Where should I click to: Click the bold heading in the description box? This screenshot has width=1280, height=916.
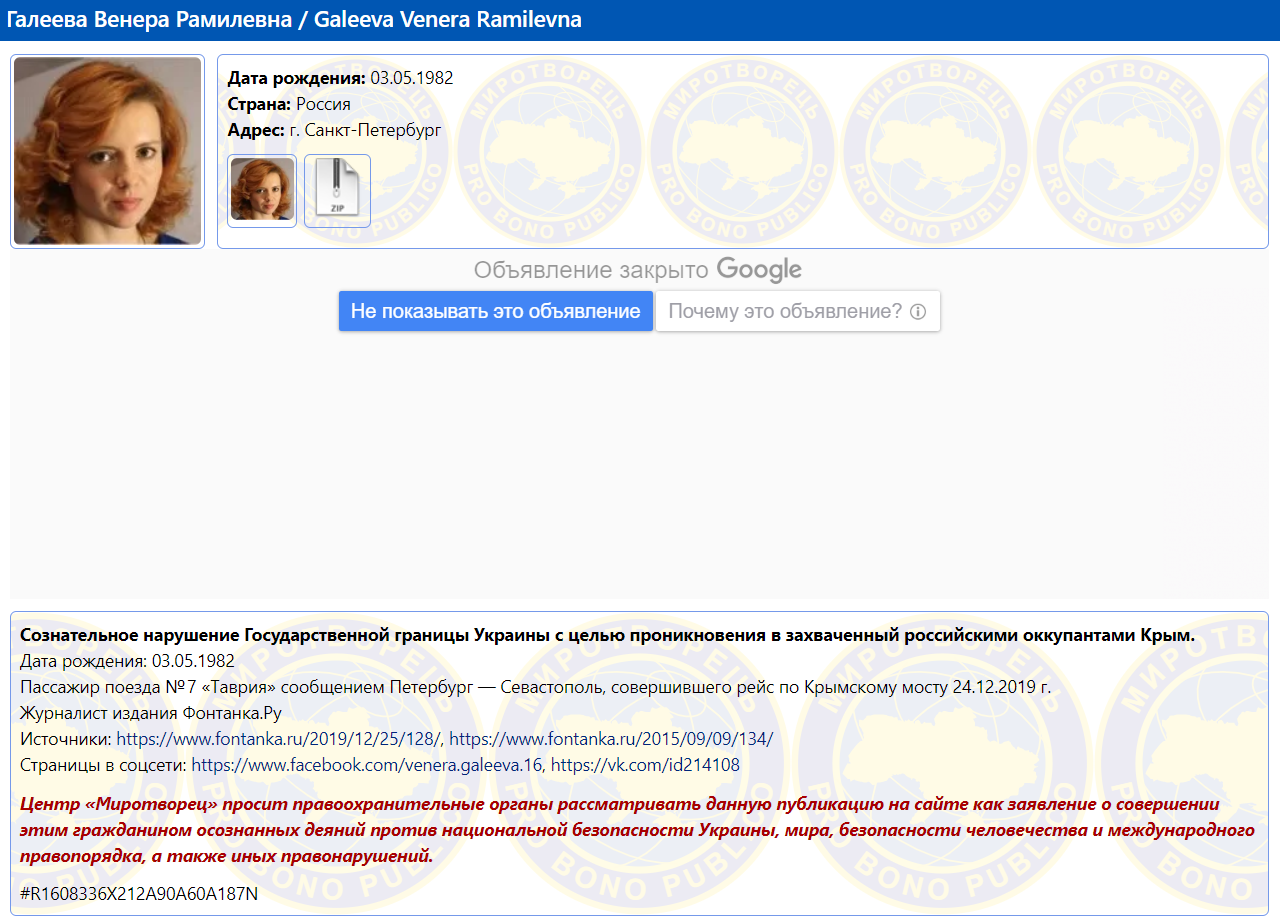coord(607,635)
